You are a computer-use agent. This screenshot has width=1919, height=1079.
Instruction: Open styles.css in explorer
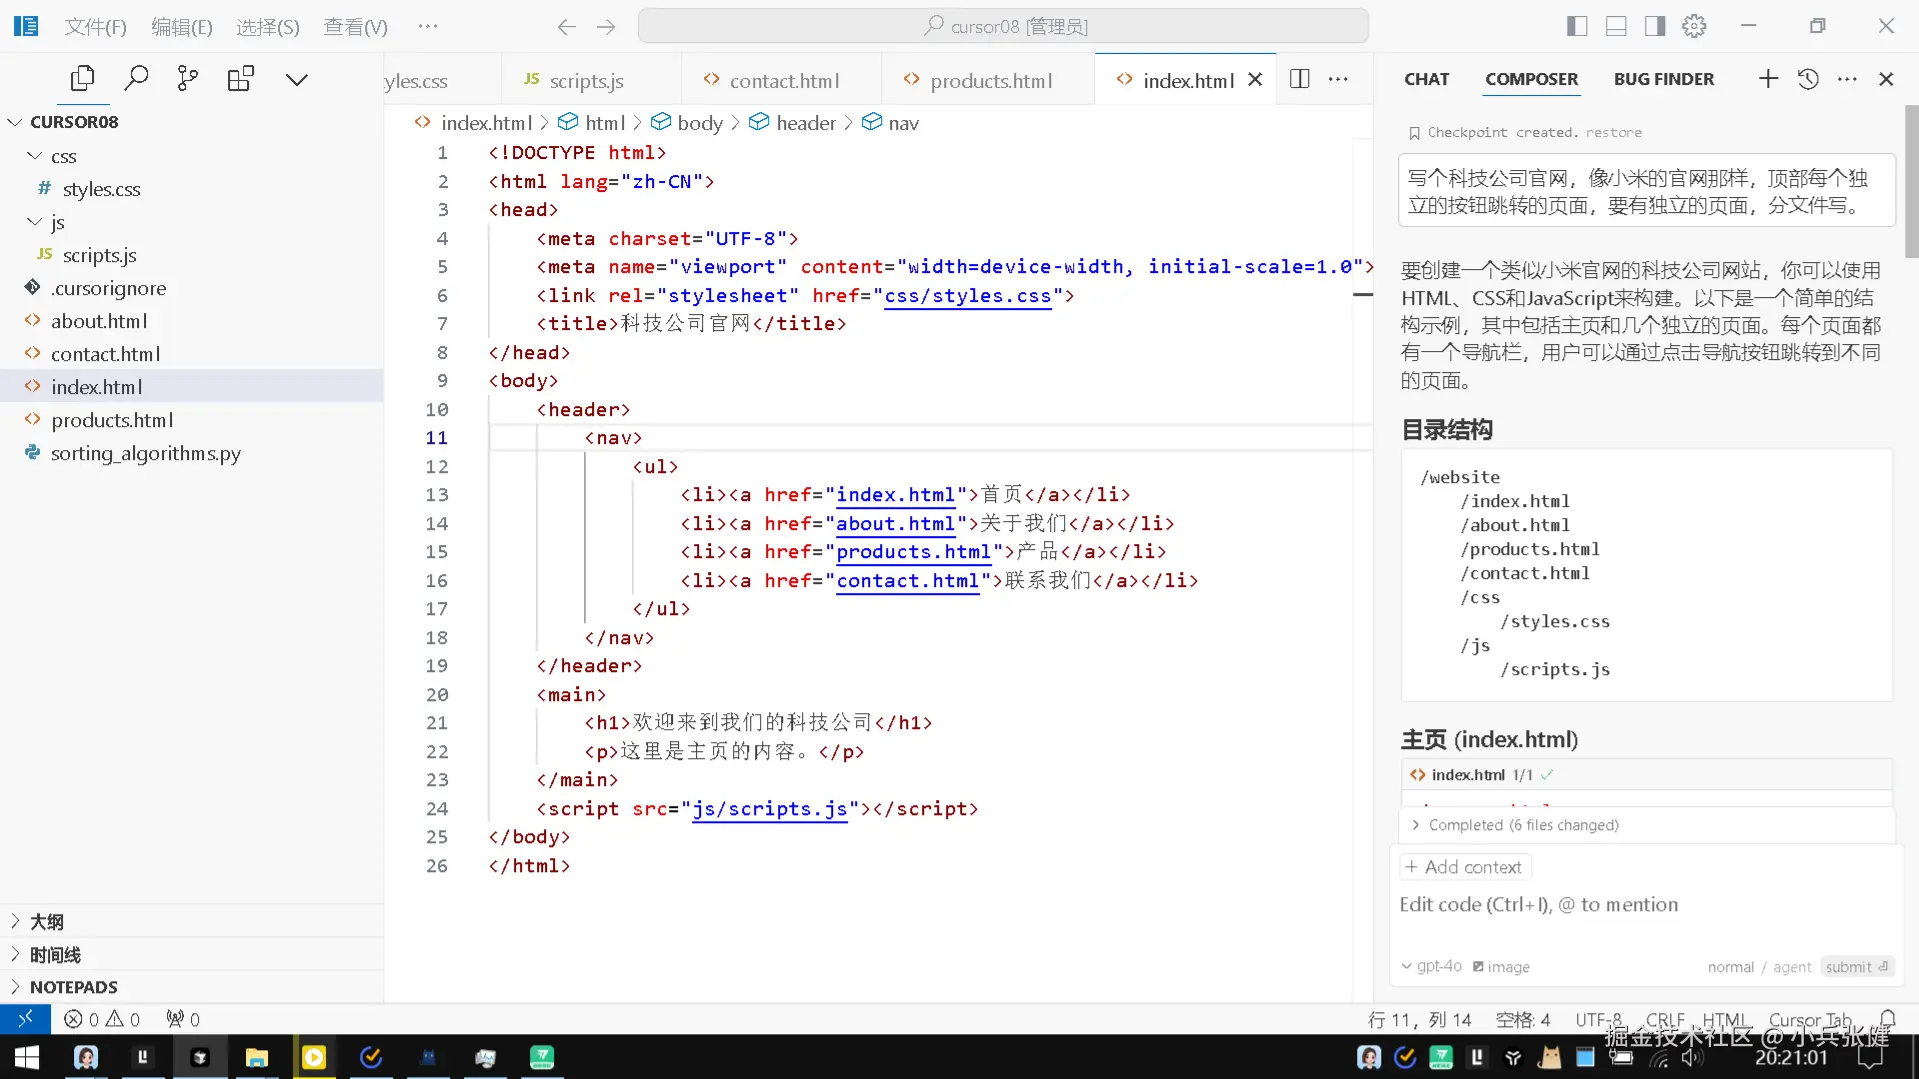pyautogui.click(x=101, y=189)
